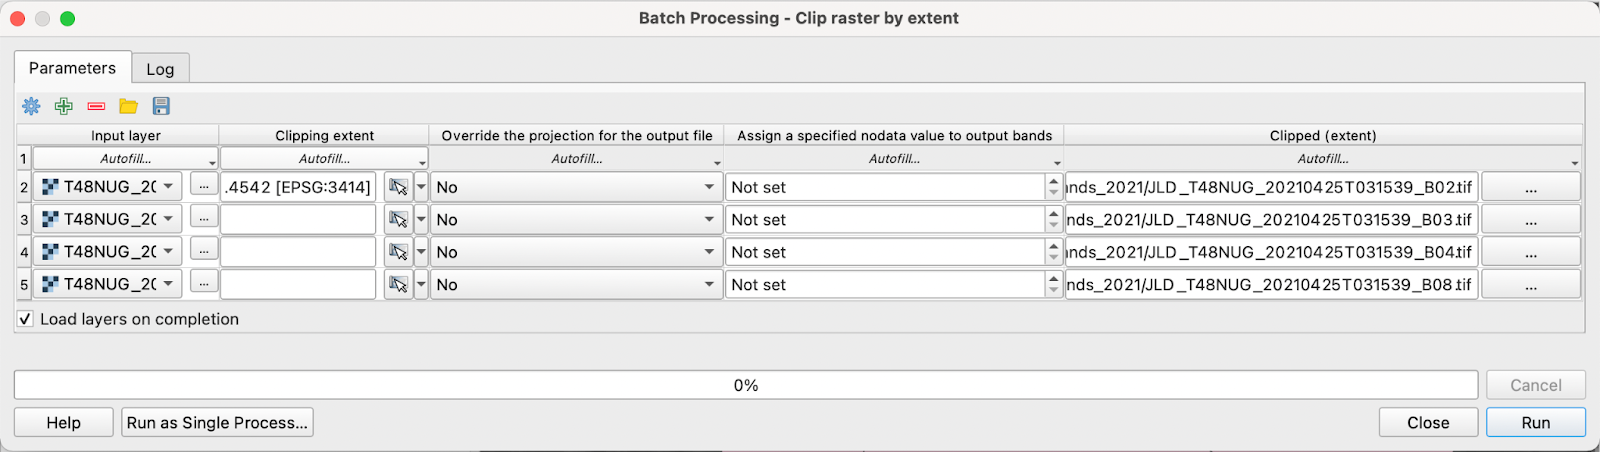Viewport: 1600px width, 452px height.
Task: Click Run as Single Process button
Action: pos(217,423)
